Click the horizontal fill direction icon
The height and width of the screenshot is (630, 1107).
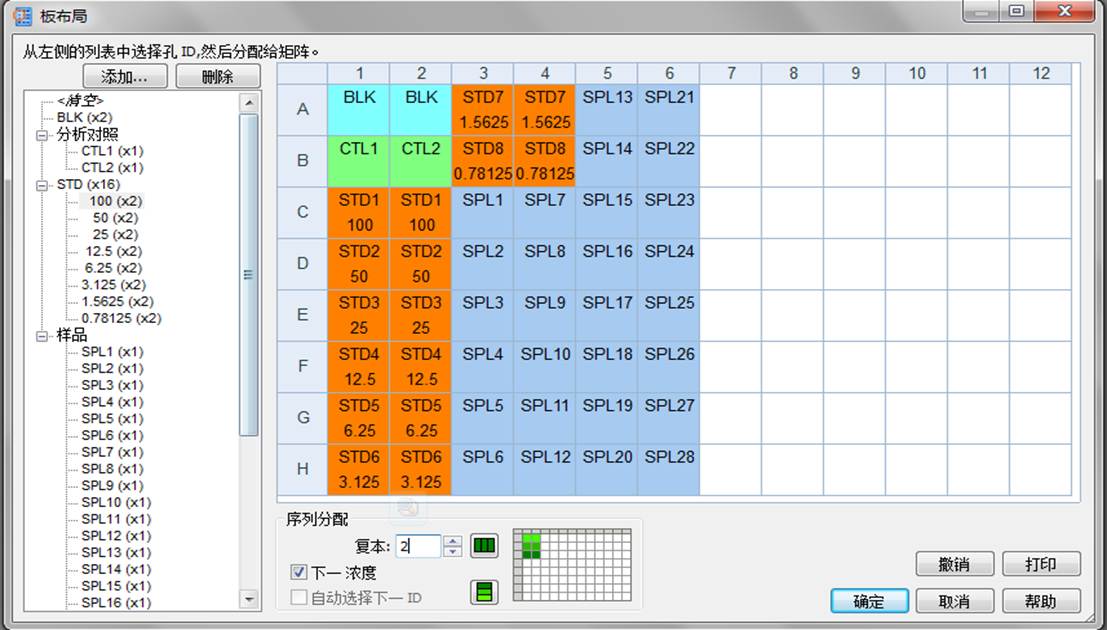[484, 547]
